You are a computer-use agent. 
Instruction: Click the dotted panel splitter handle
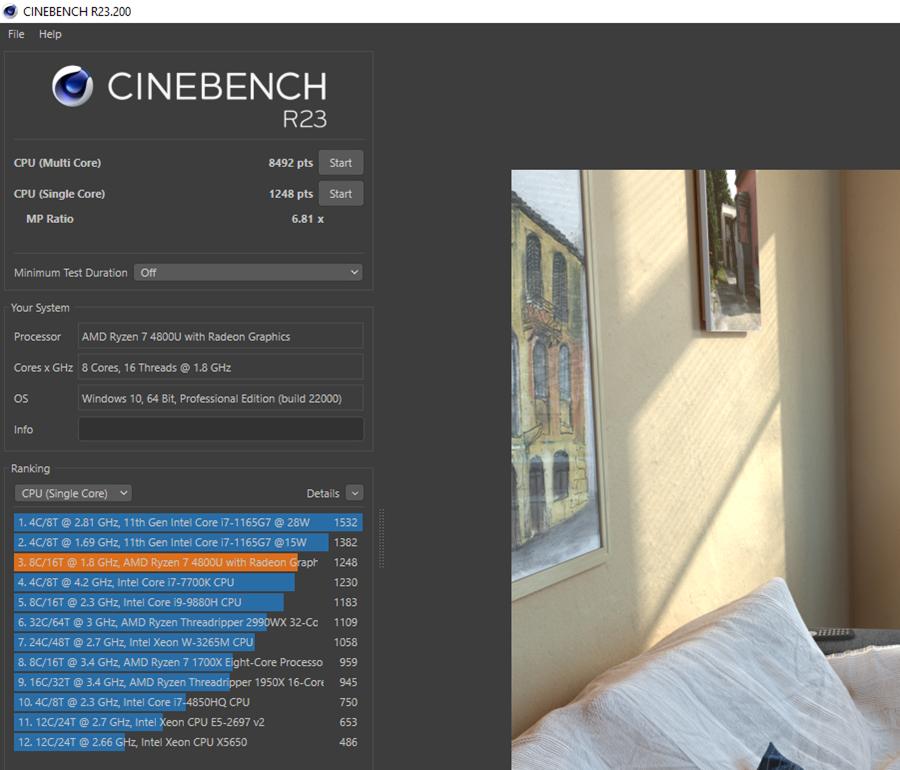click(x=381, y=538)
